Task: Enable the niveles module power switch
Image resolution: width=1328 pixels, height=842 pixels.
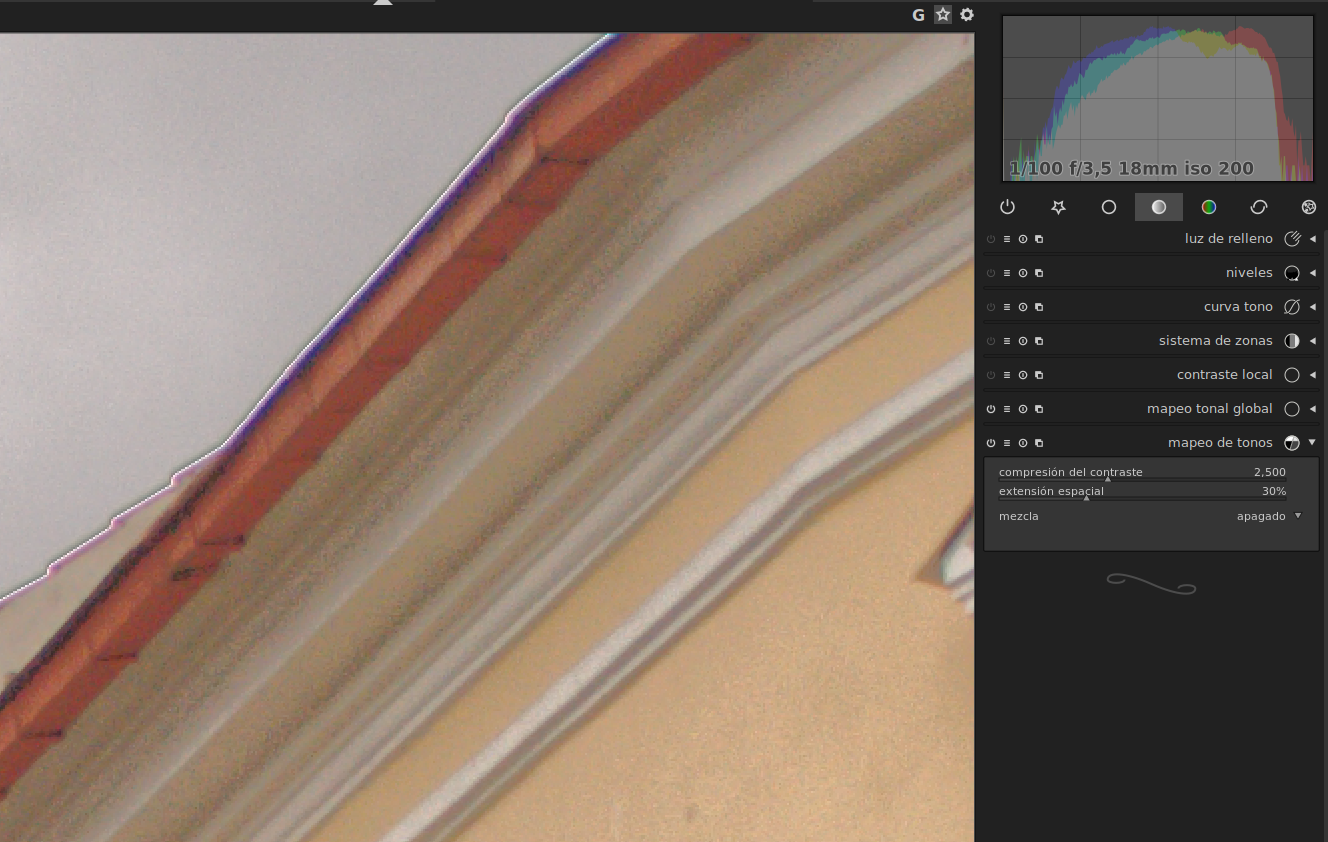Action: [x=991, y=273]
